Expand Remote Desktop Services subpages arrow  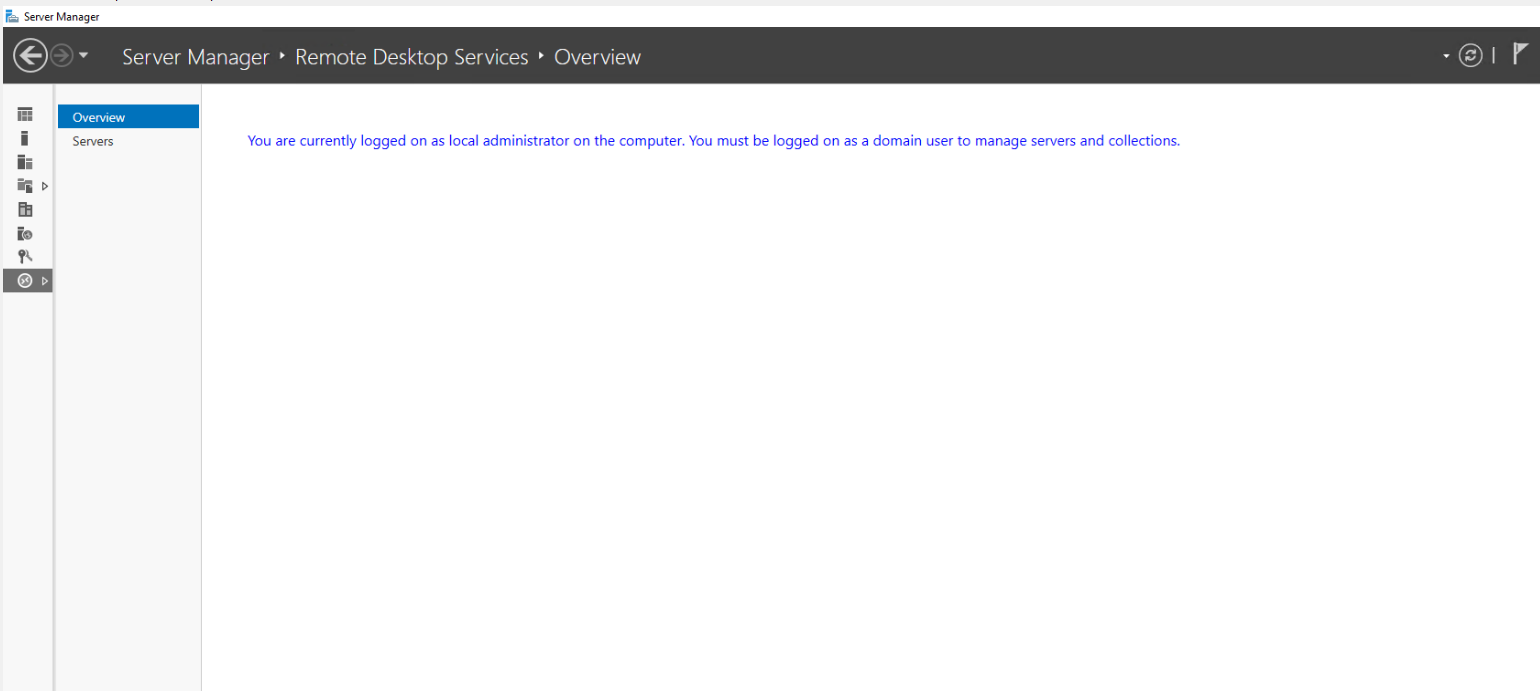(43, 280)
